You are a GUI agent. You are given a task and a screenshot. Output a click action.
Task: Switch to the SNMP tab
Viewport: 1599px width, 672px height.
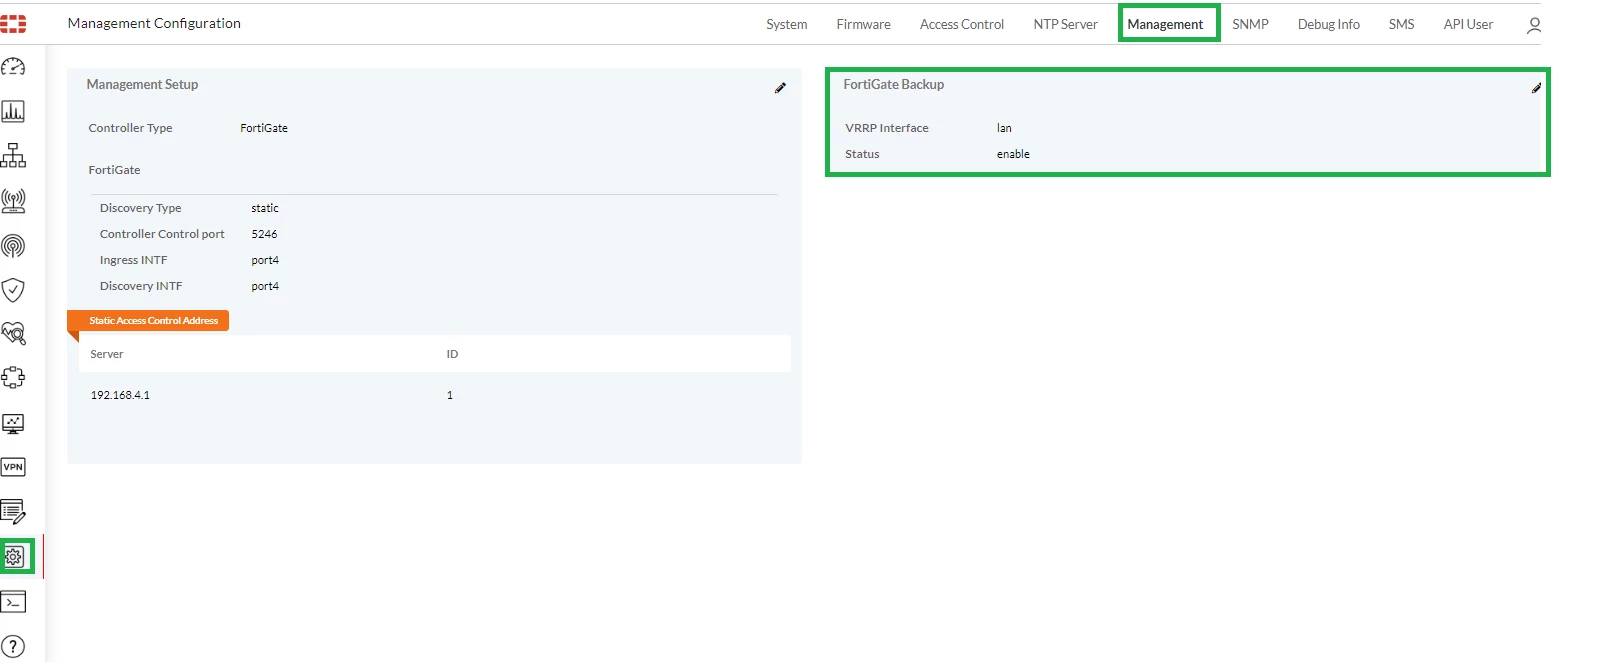point(1250,24)
